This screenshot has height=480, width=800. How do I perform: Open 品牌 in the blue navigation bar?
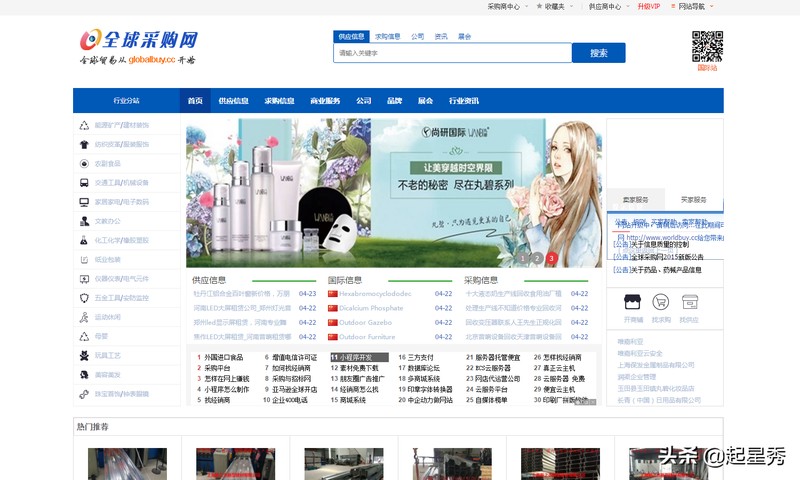pyautogui.click(x=394, y=100)
